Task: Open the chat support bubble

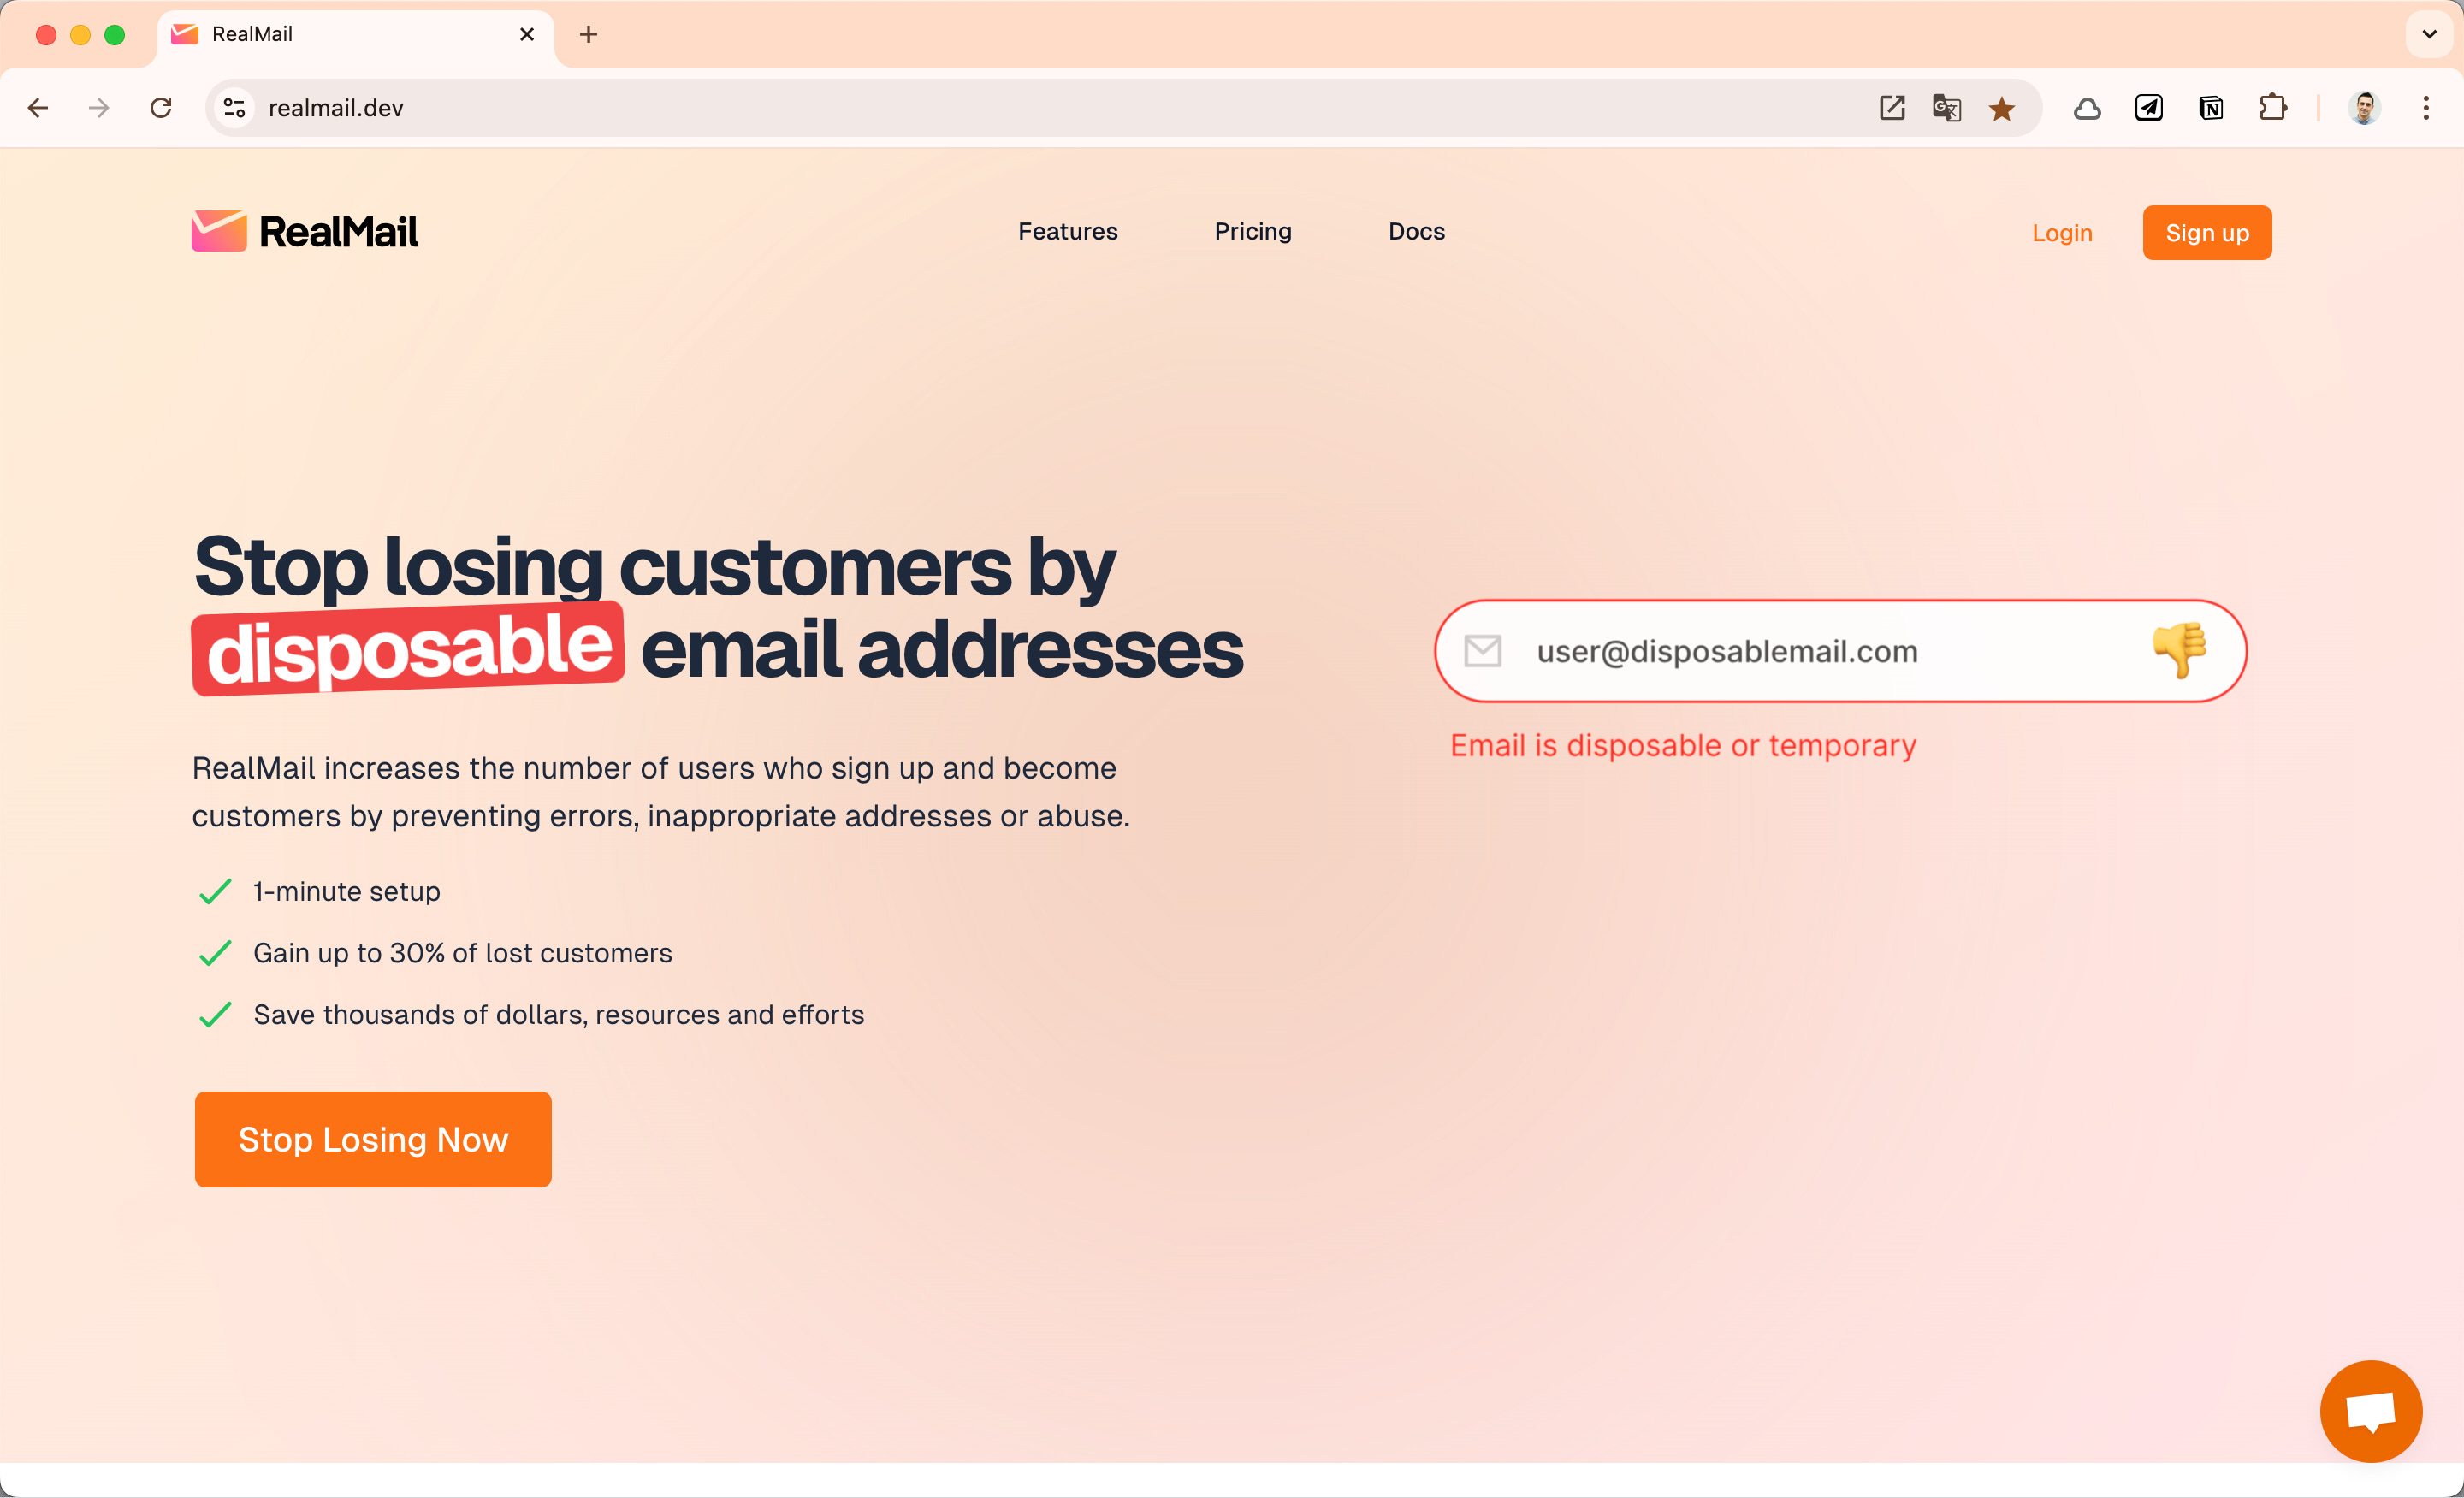Action: pyautogui.click(x=2370, y=1411)
